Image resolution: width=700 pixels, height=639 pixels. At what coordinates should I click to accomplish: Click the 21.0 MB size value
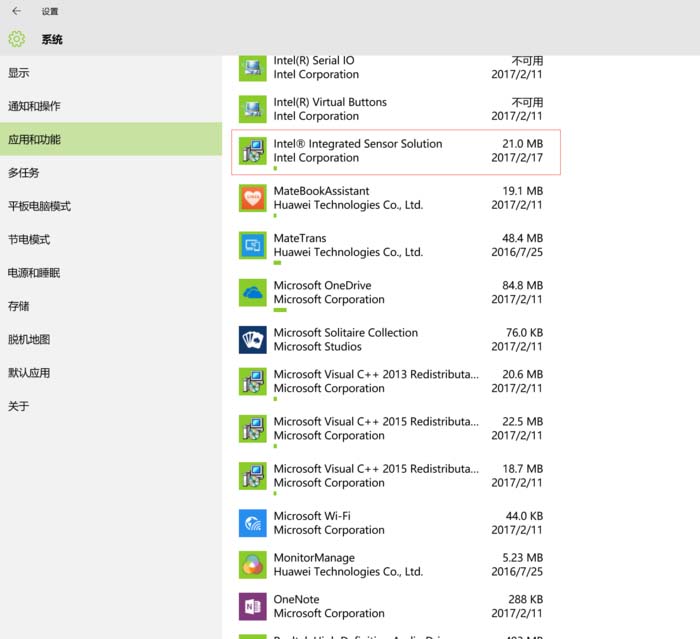(x=522, y=144)
